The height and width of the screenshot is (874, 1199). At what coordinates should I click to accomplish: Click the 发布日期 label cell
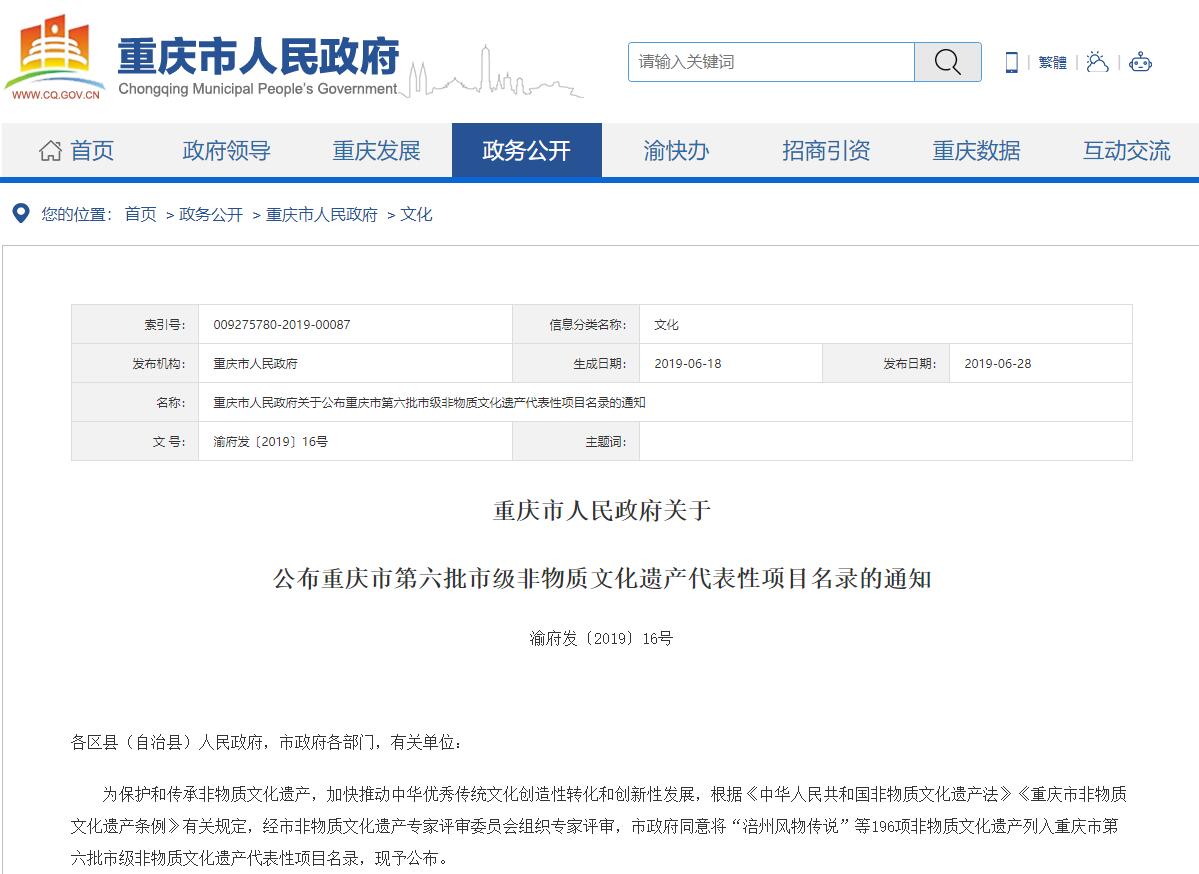tap(886, 363)
